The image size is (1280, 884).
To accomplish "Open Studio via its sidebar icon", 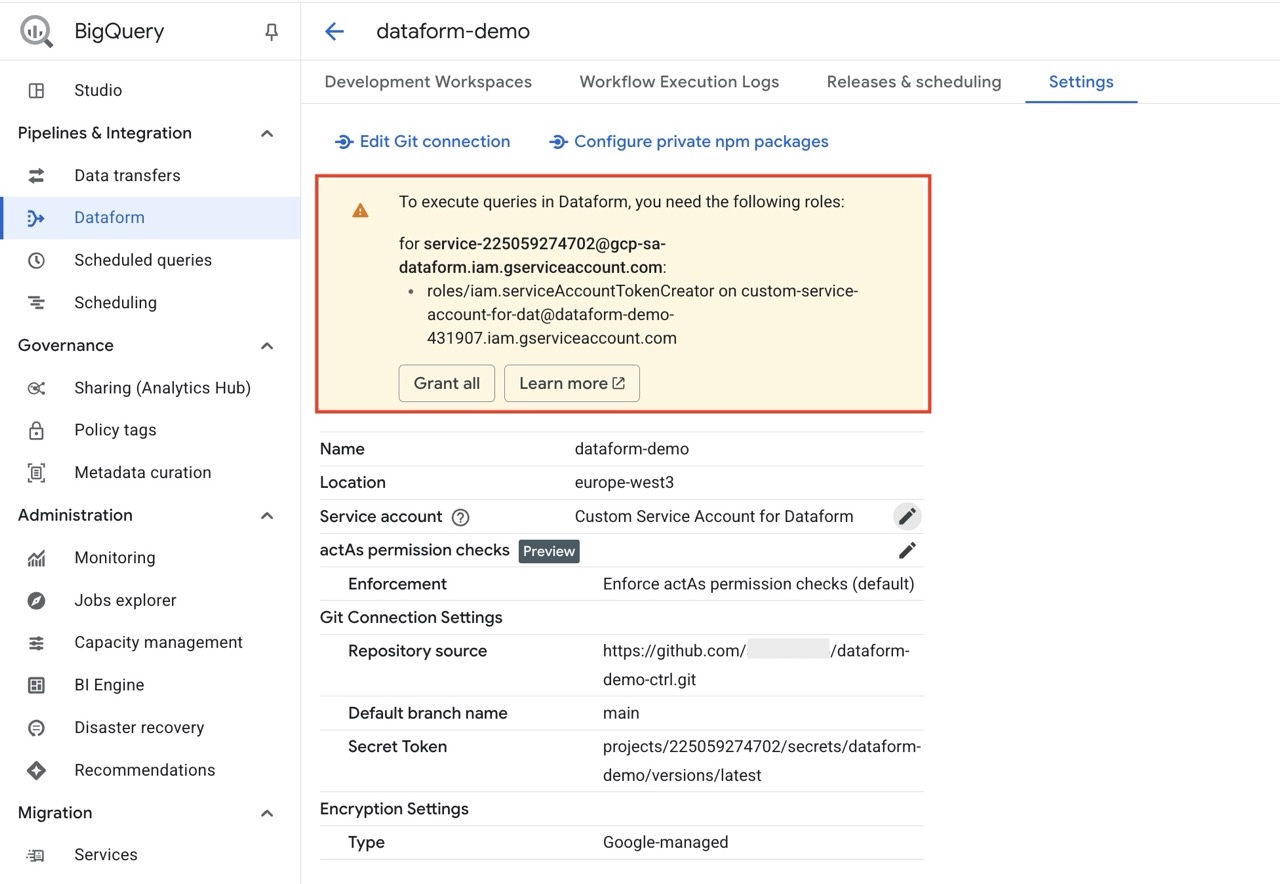I will click(37, 90).
